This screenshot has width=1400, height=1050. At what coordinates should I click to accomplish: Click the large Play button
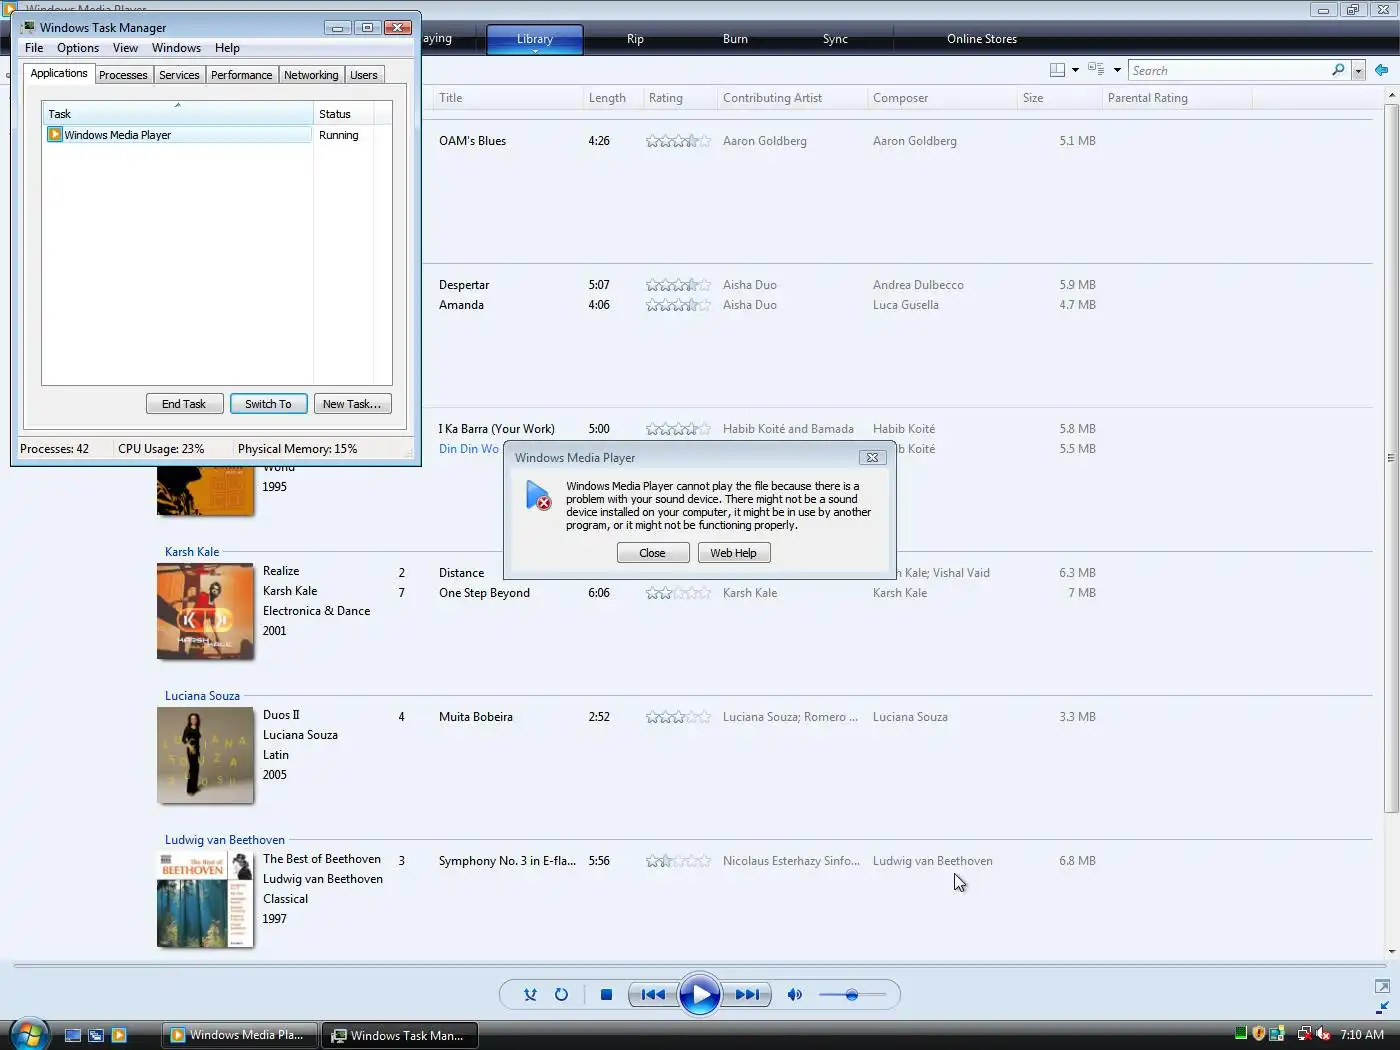point(700,994)
